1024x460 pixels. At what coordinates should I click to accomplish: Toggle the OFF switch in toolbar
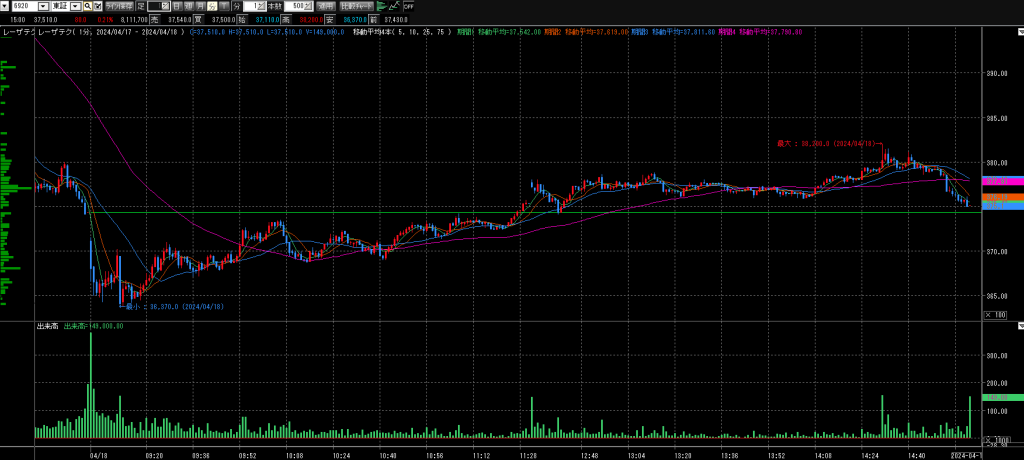click(408, 6)
